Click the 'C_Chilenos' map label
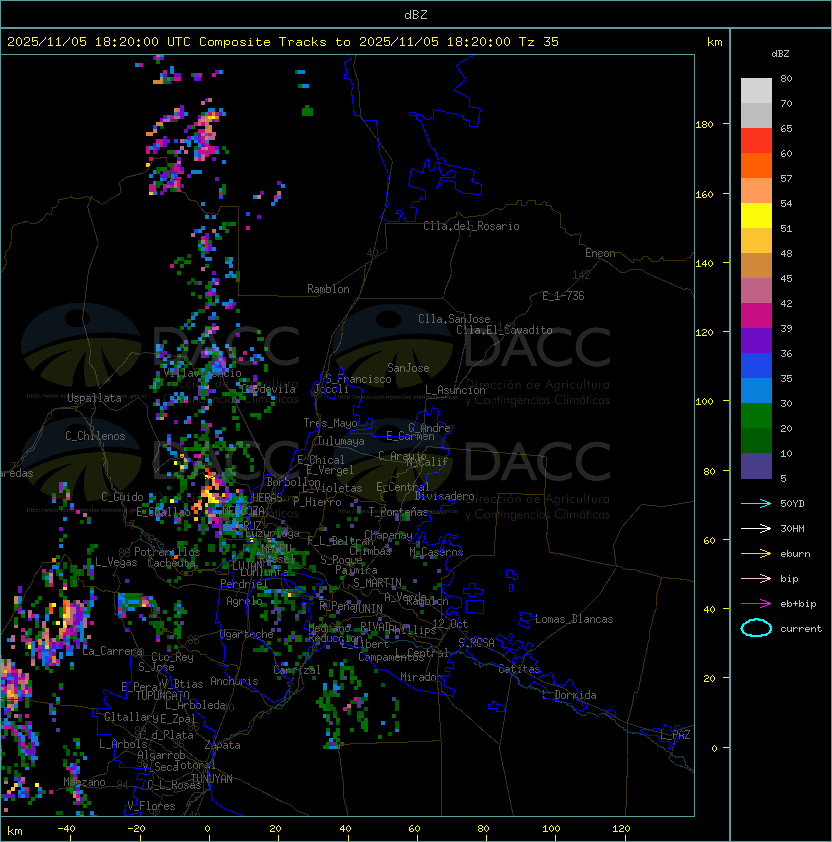The height and width of the screenshot is (842, 832). pos(95,436)
